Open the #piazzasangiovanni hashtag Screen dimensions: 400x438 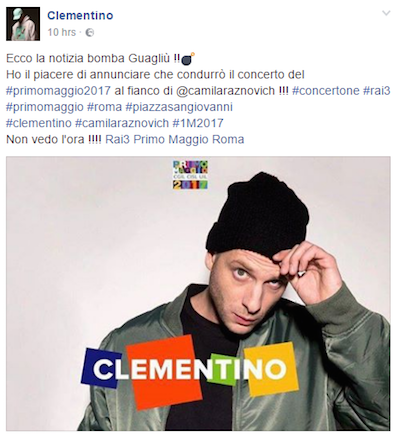tap(179, 107)
